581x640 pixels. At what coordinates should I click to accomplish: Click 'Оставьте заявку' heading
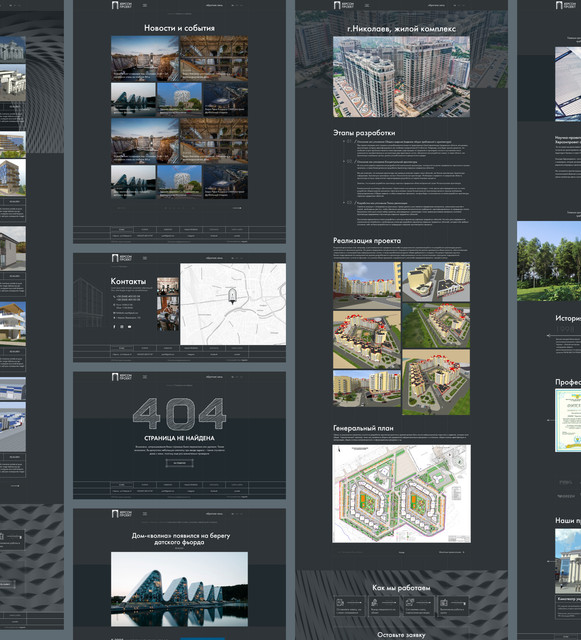pos(401,635)
